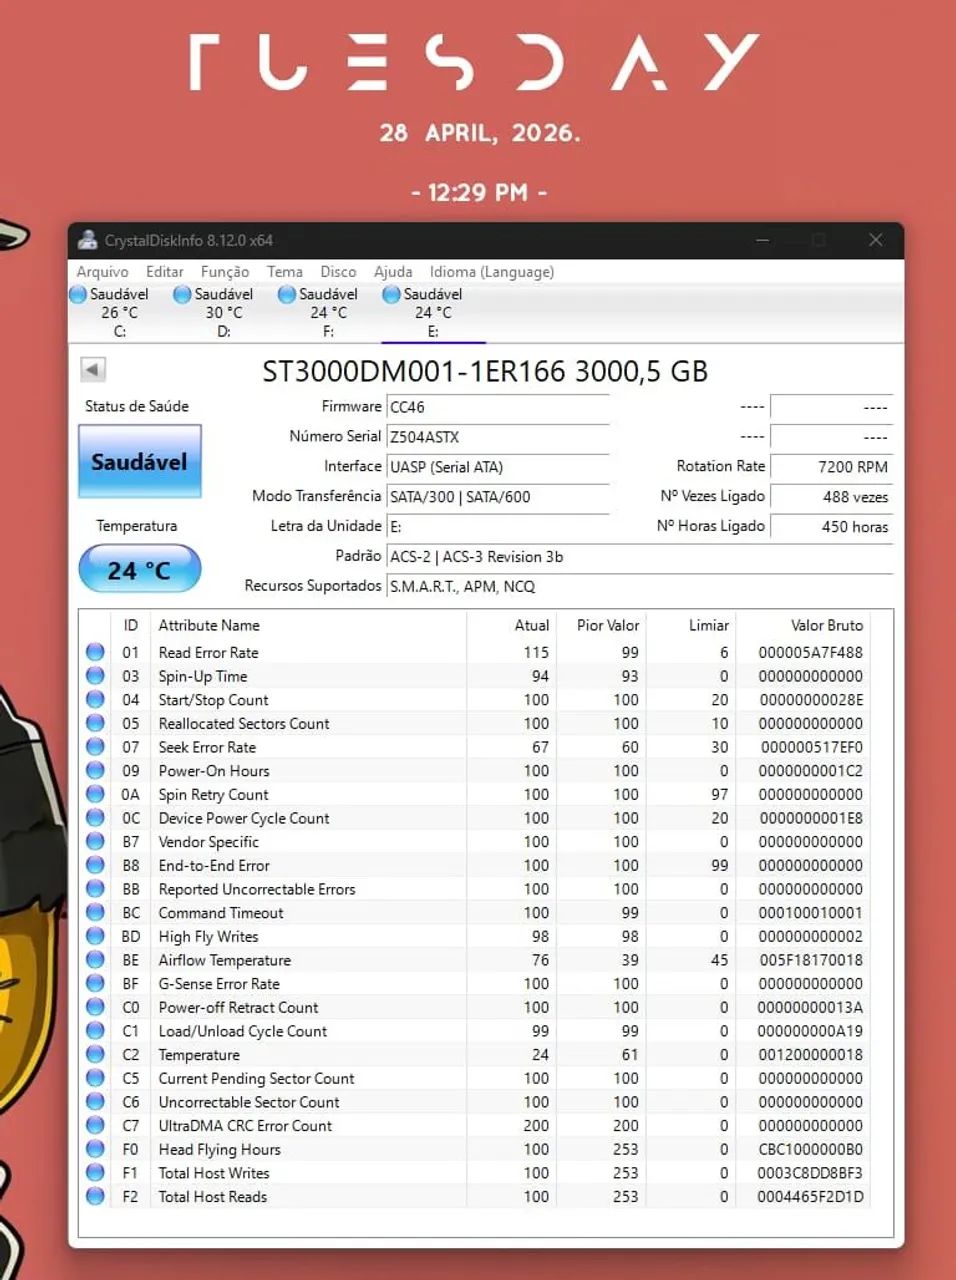
Task: Open the Ajuda menu
Action: click(x=393, y=272)
